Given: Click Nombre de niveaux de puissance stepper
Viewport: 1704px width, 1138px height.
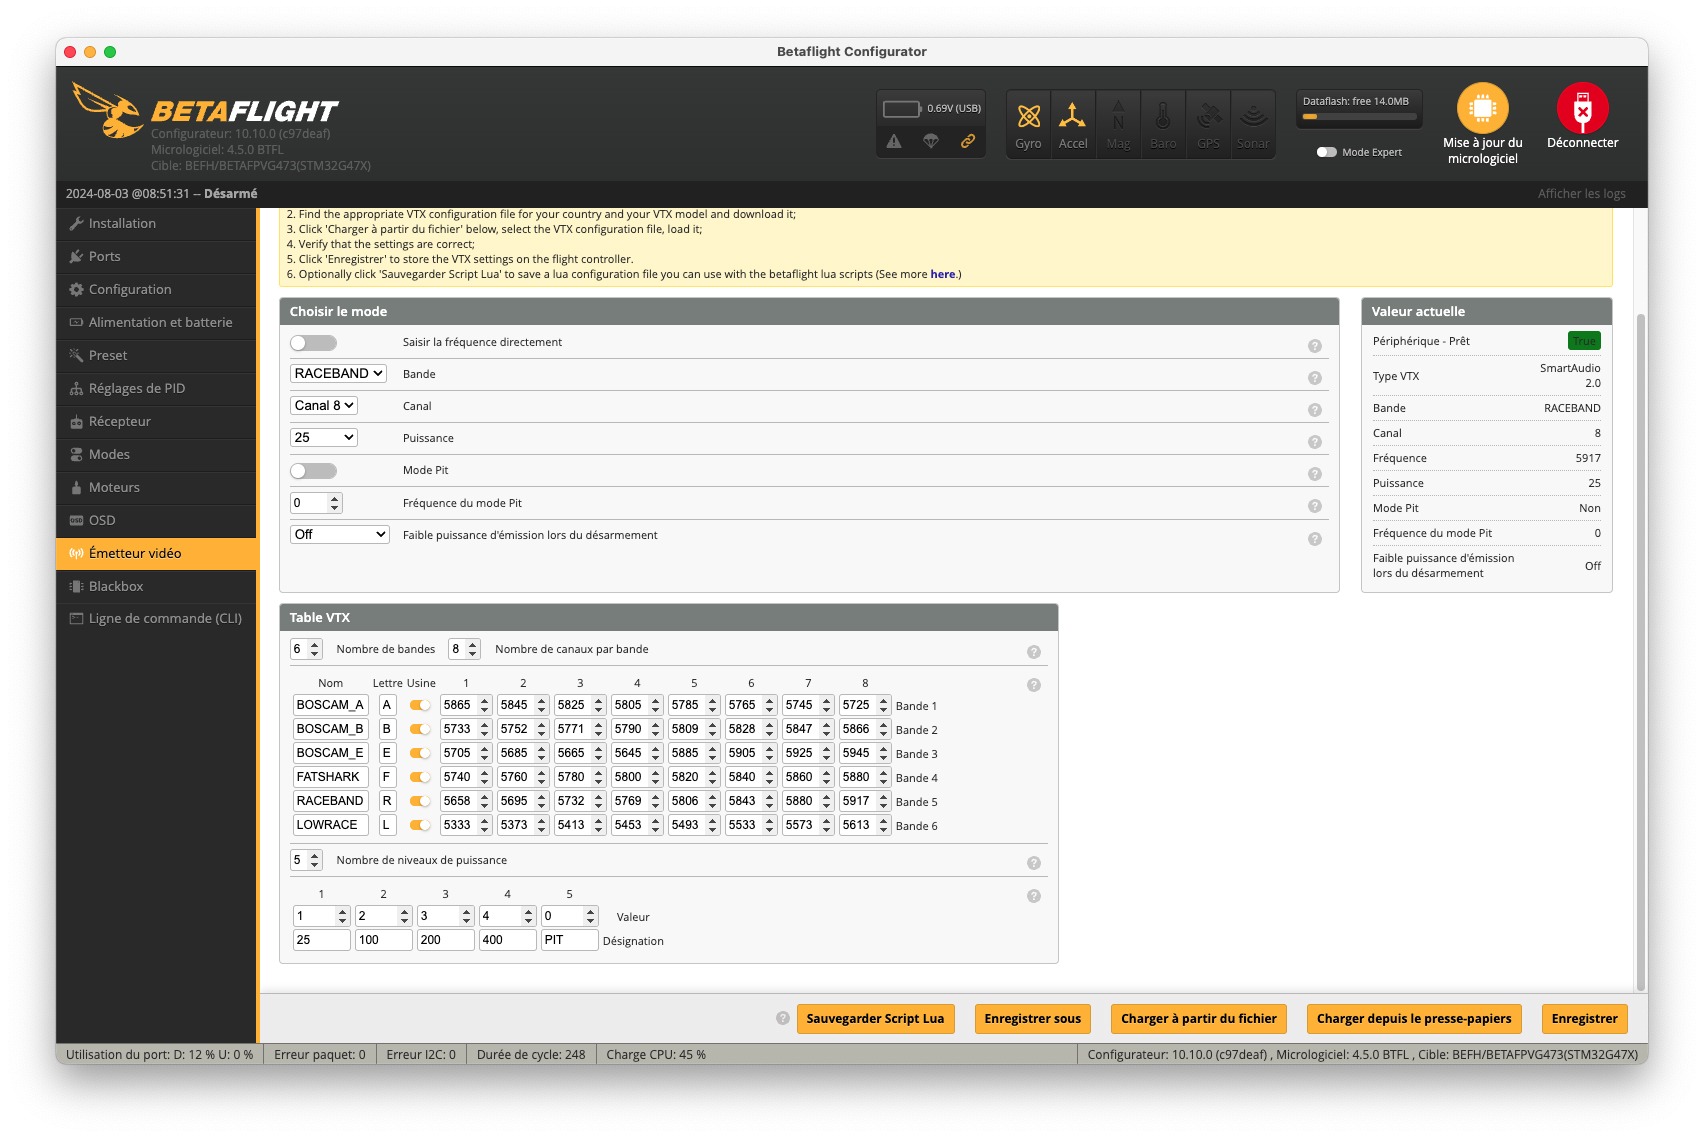Looking at the screenshot, I should (x=315, y=860).
